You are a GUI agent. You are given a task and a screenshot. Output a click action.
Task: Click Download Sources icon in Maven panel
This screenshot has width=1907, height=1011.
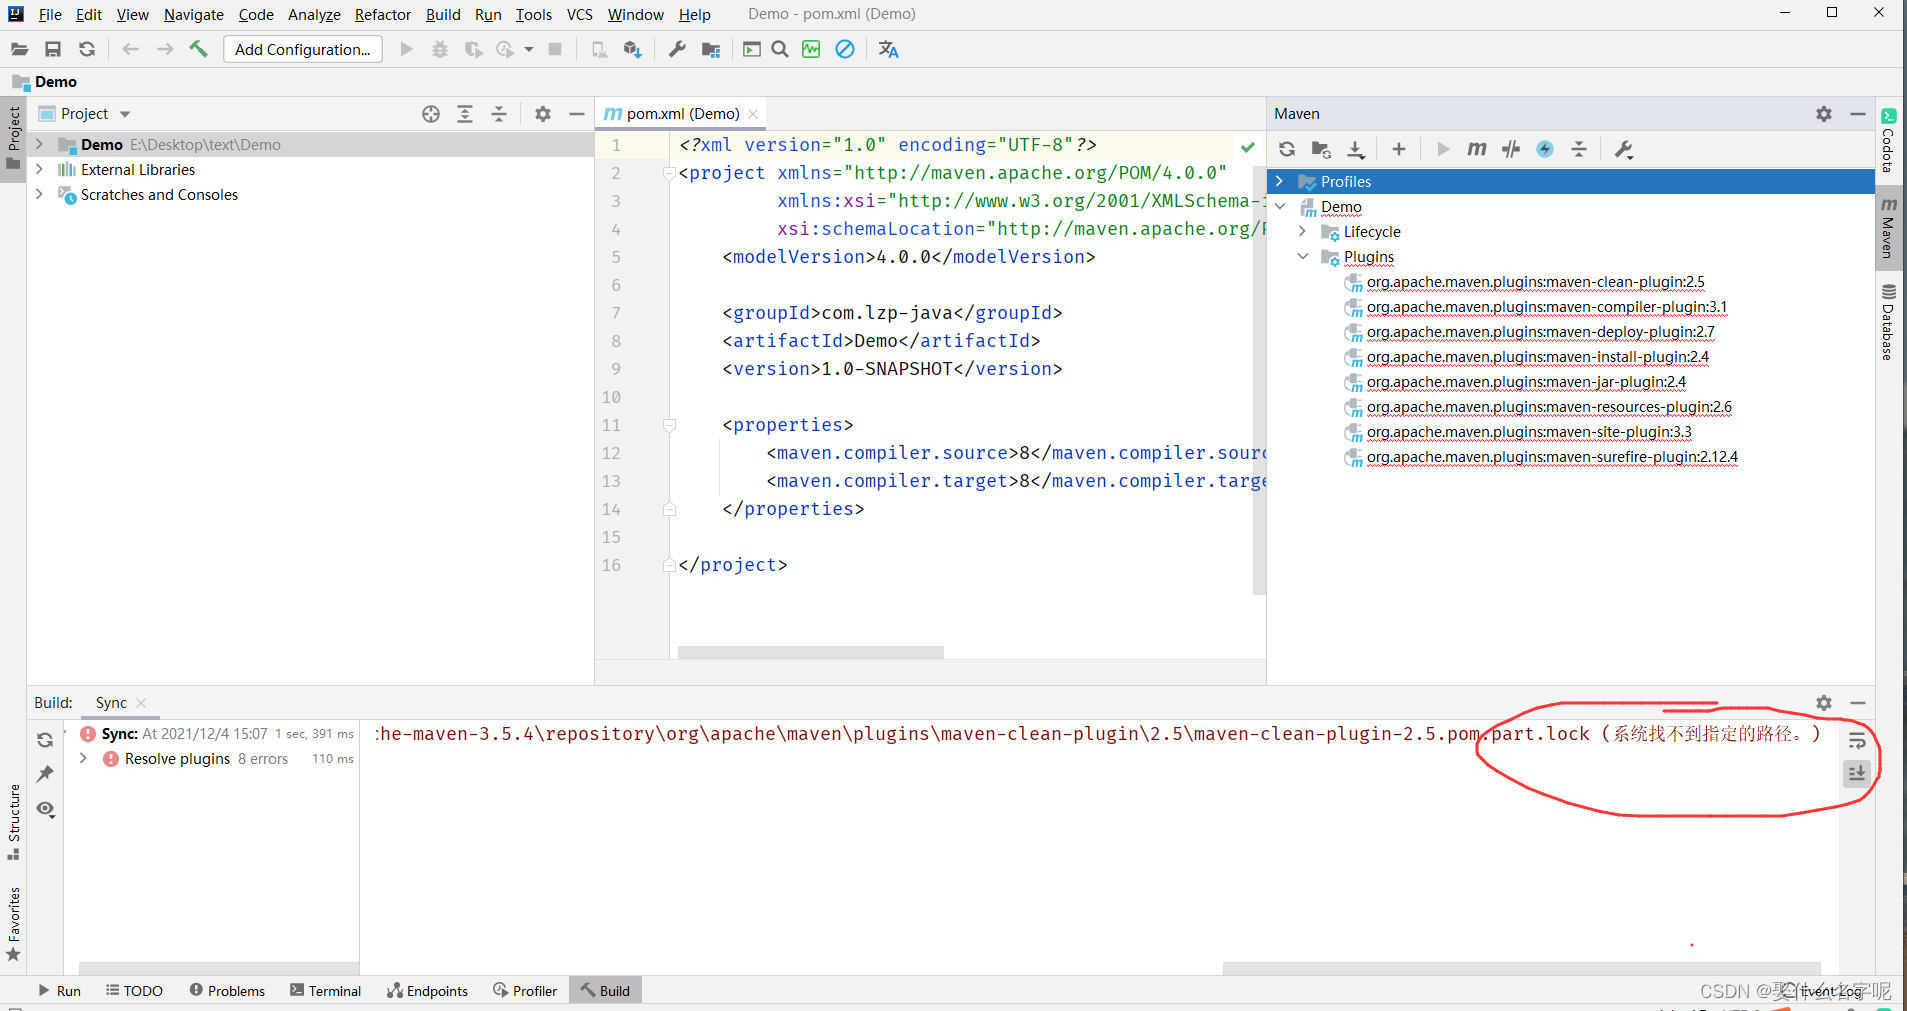pos(1356,149)
